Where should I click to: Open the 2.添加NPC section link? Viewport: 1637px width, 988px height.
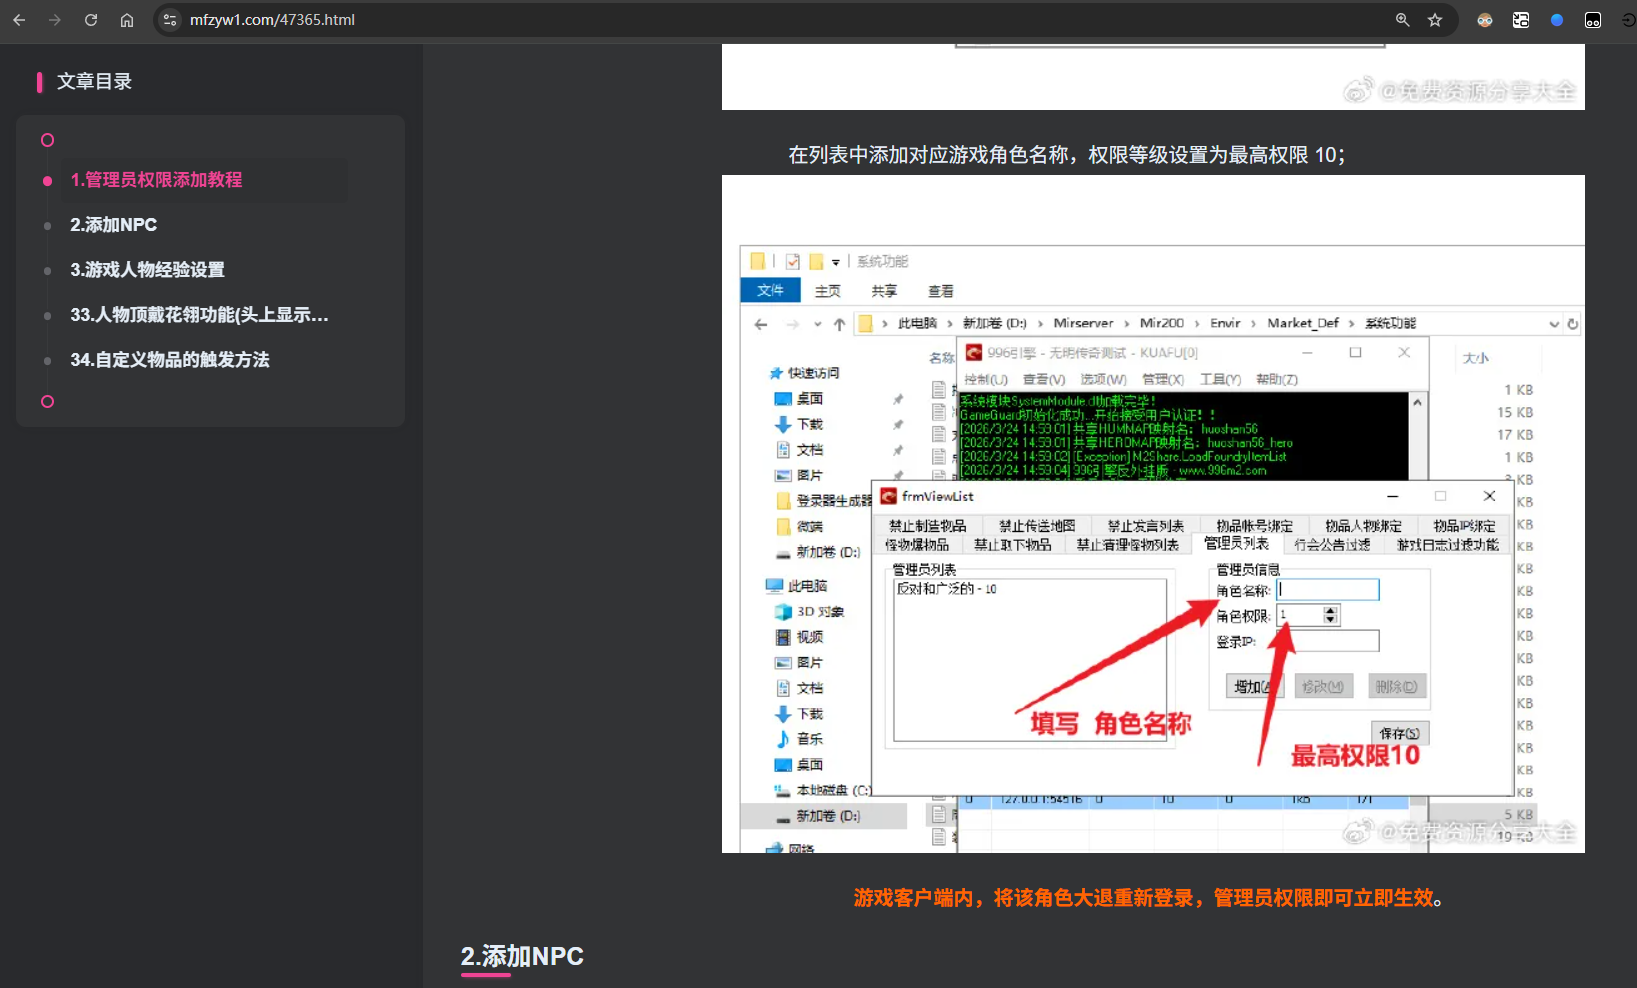[113, 224]
